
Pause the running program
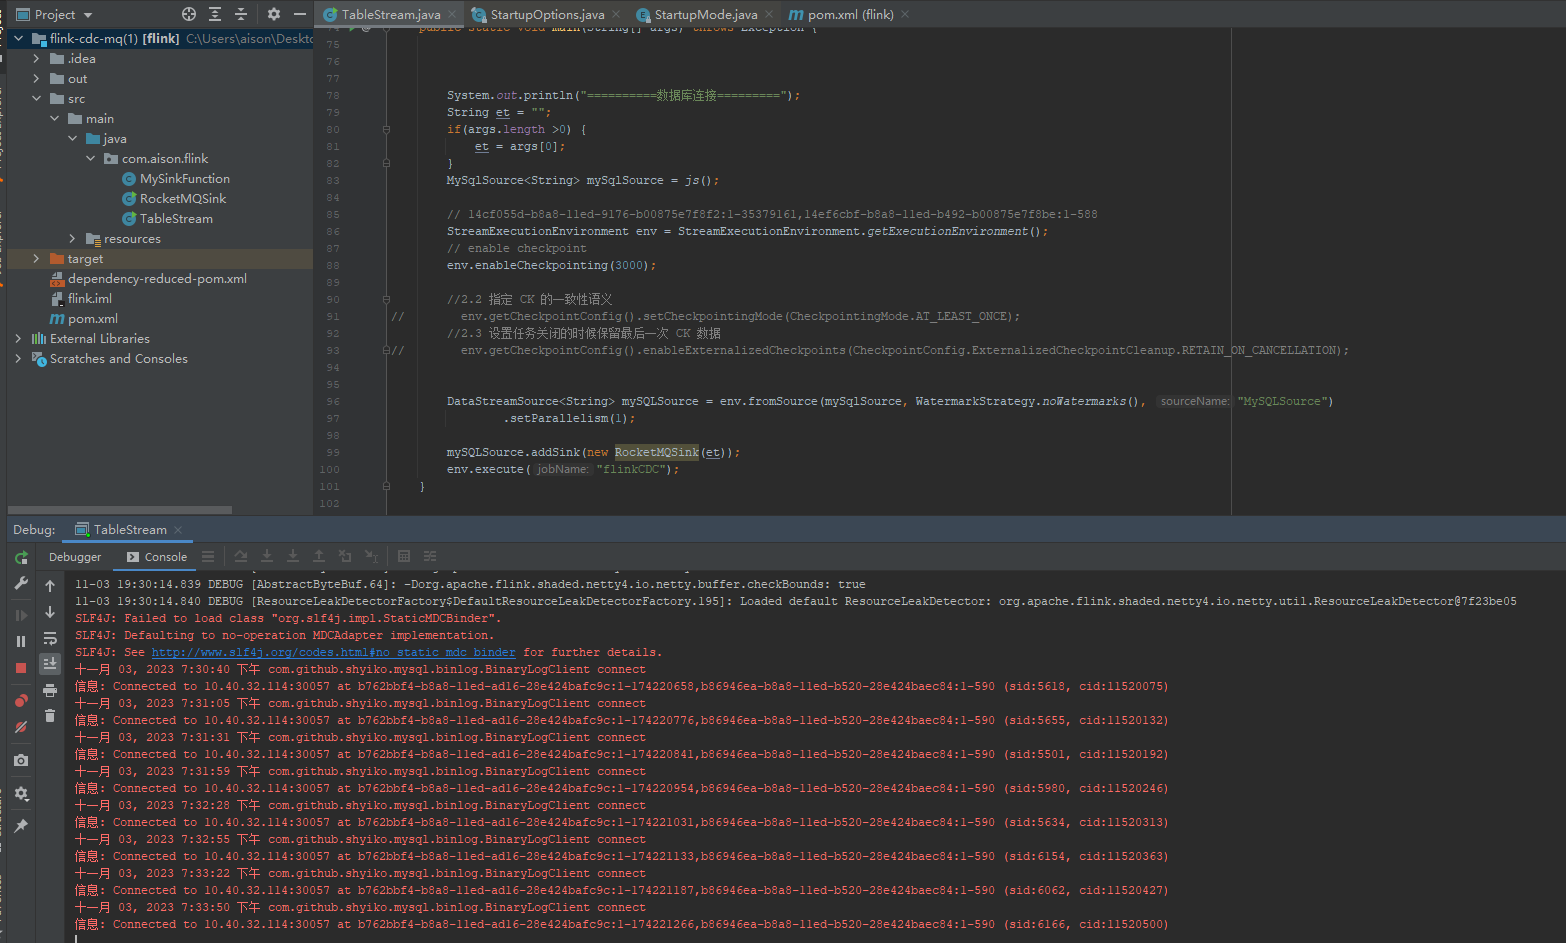[21, 641]
